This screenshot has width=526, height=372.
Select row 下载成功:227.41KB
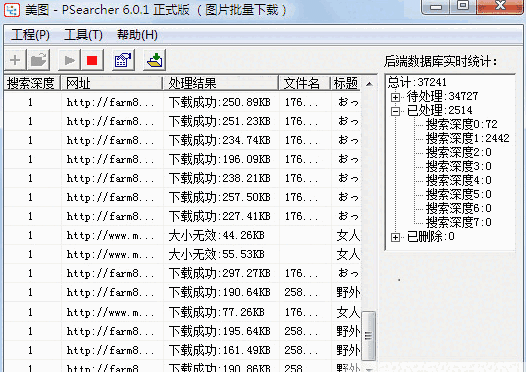point(183,216)
